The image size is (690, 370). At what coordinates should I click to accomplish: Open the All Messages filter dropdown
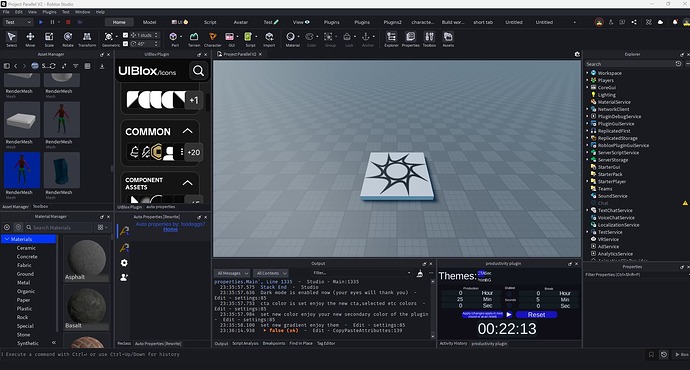point(232,273)
